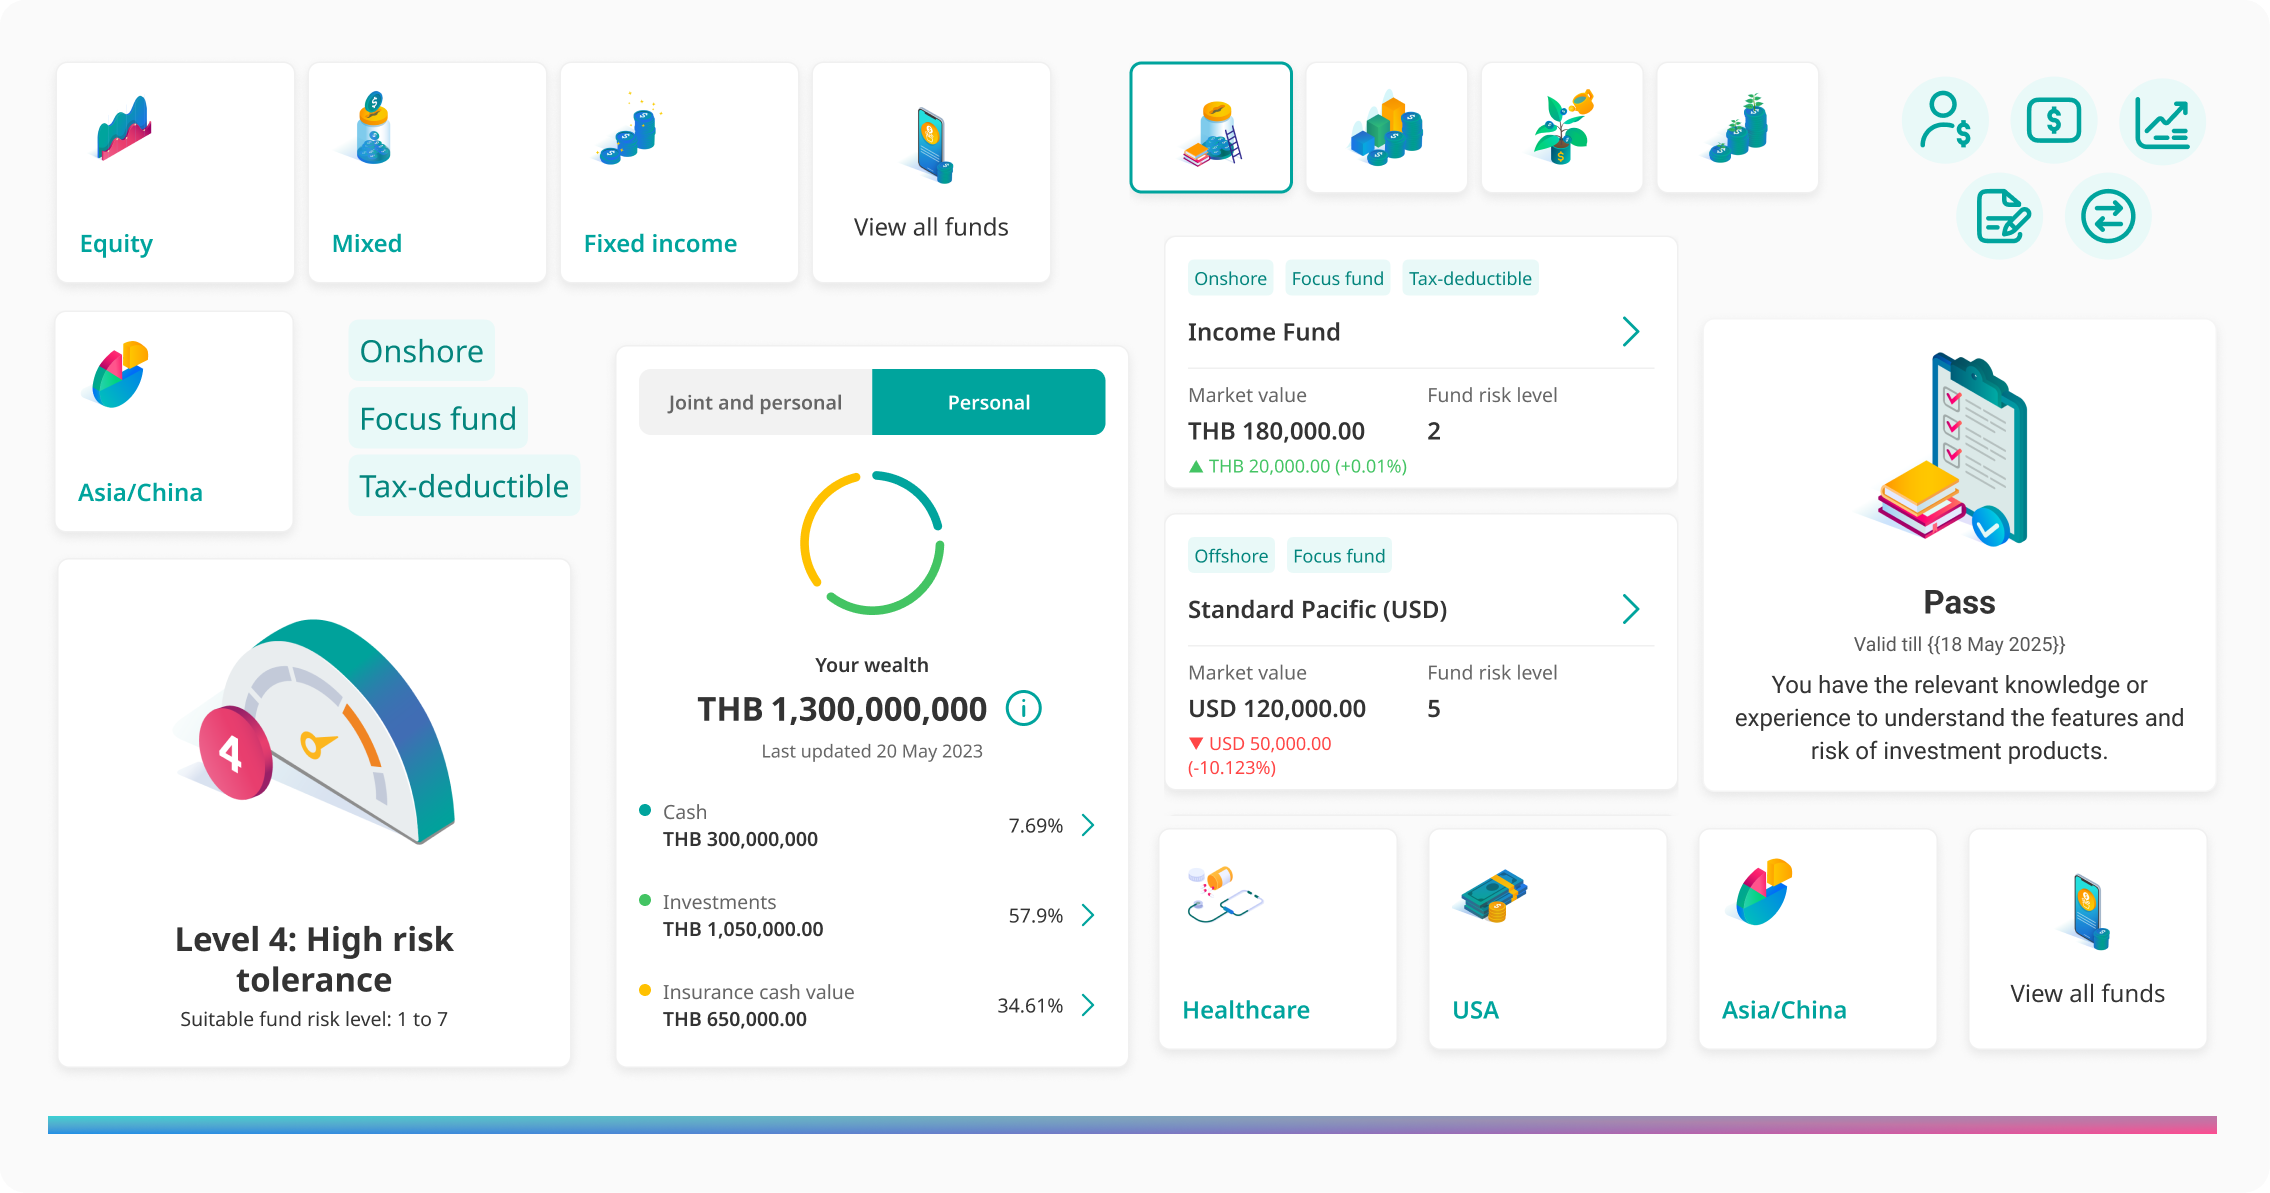The height and width of the screenshot is (1193, 2270).
Task: Select the plant with watering can thumbnail
Action: click(1562, 128)
